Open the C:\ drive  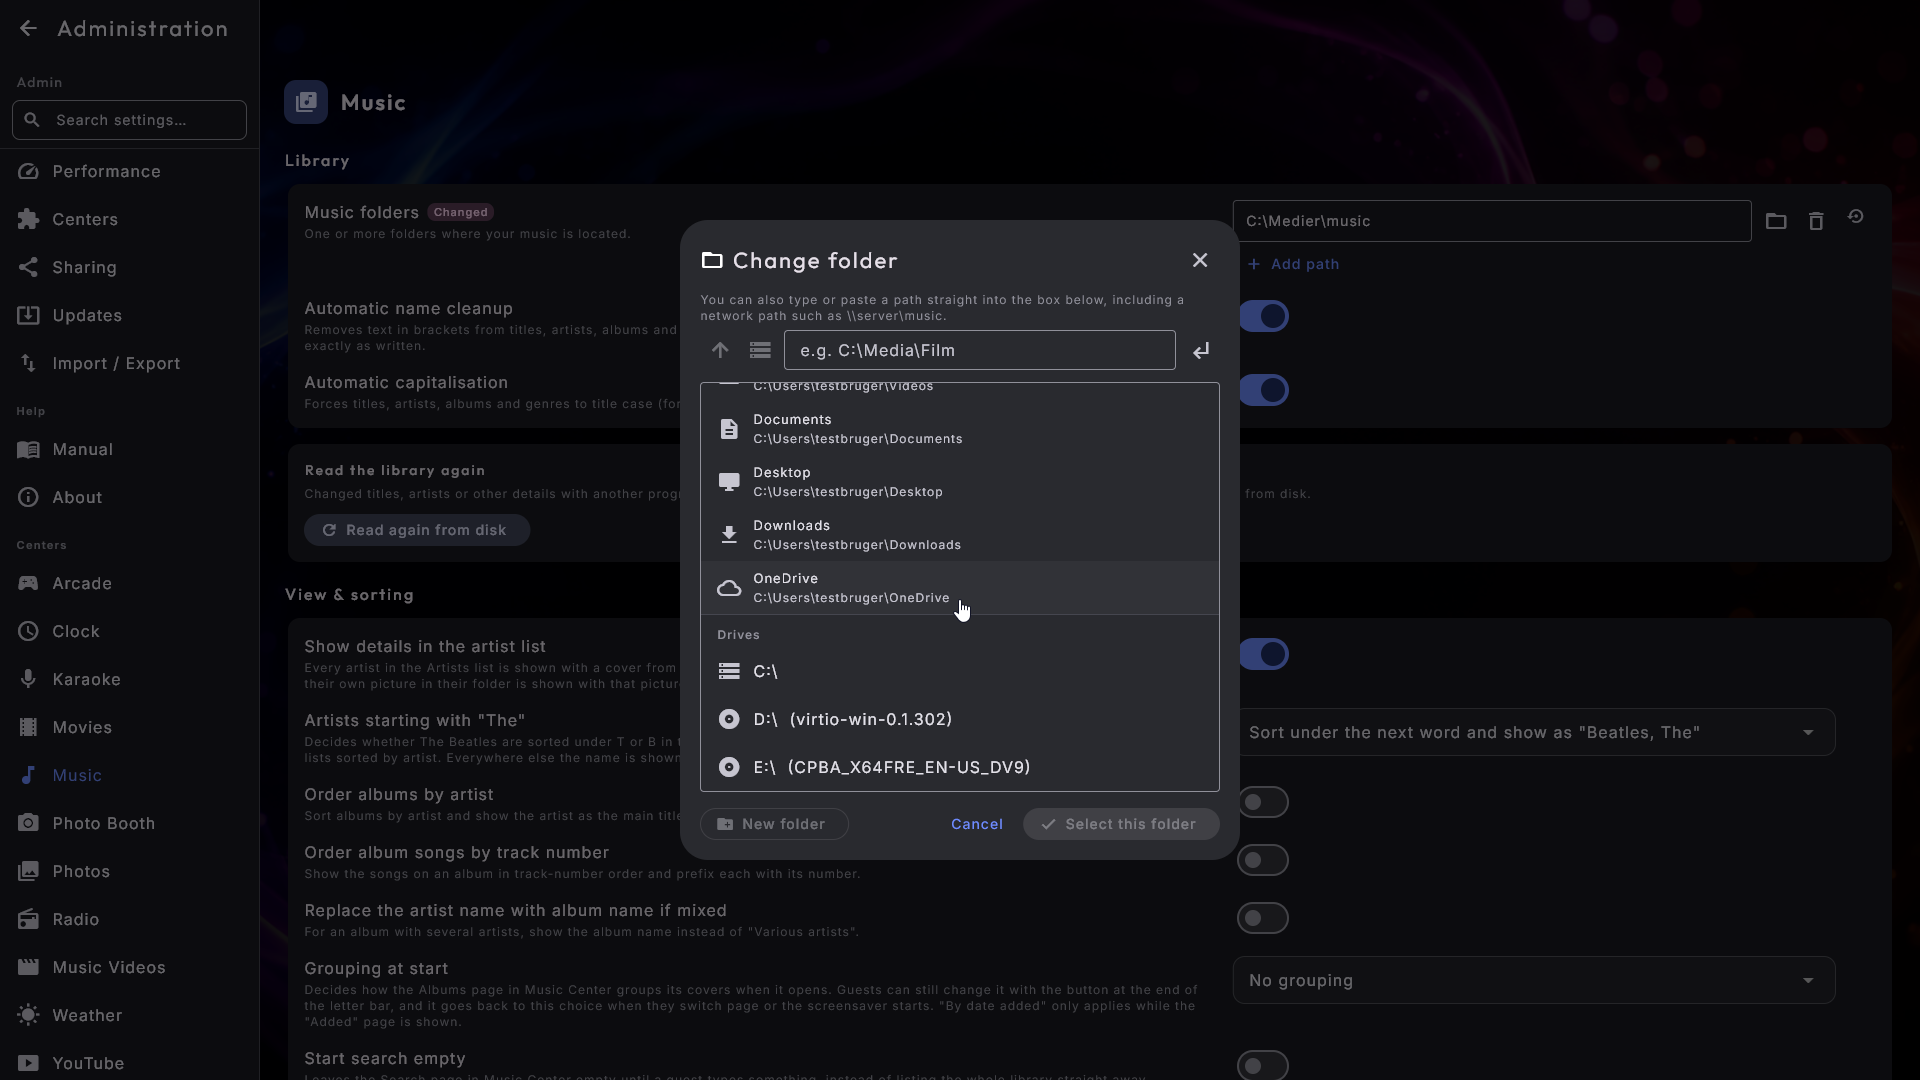click(960, 671)
